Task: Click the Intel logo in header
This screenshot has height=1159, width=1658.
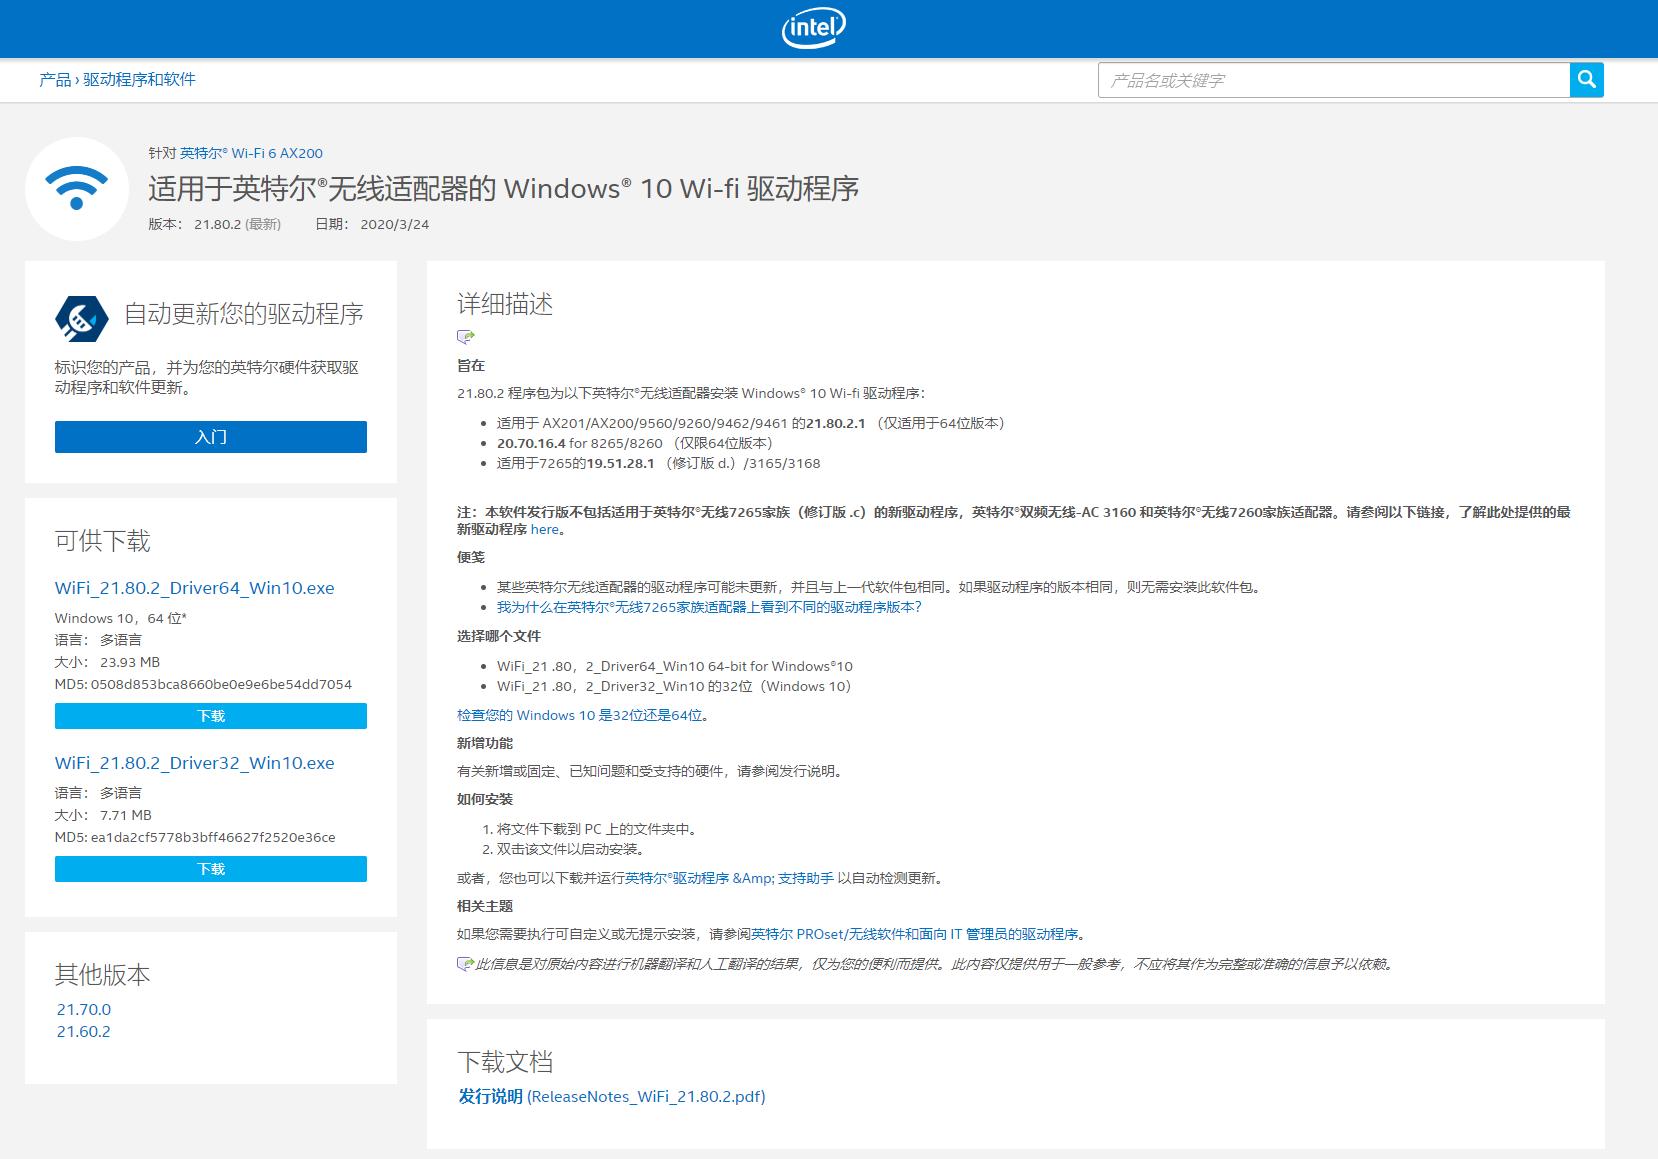Action: (x=813, y=28)
